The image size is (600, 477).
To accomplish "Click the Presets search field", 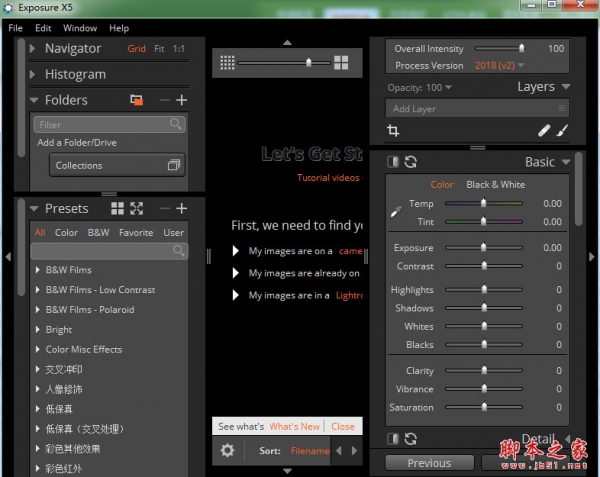I will 109,251.
